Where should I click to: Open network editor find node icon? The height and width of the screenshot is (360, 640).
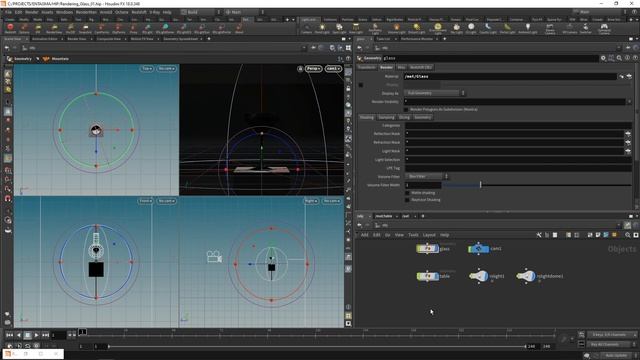(x=628, y=235)
